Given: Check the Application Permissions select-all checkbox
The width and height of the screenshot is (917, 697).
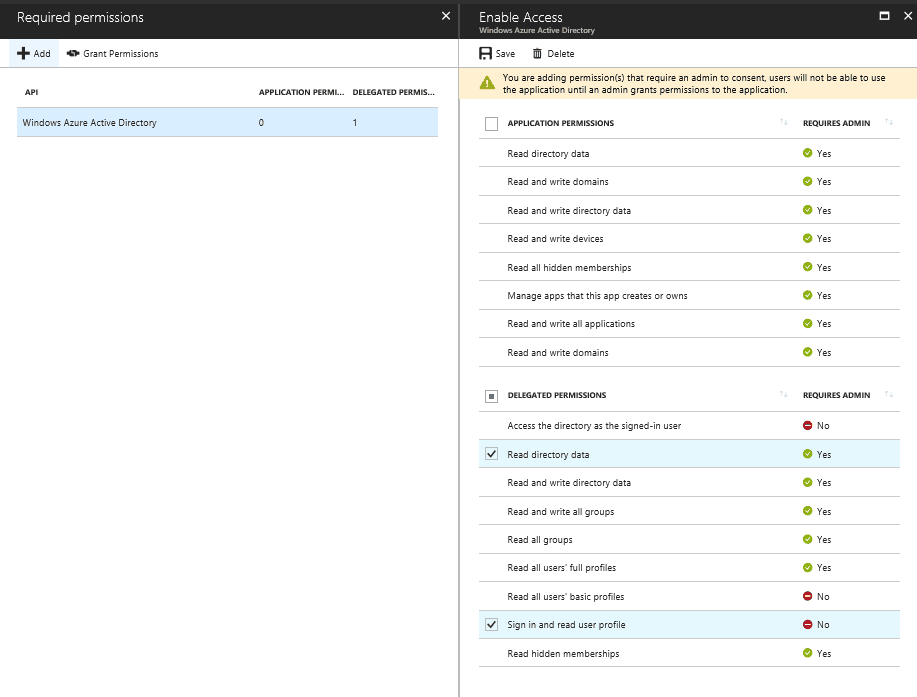Looking at the screenshot, I should [x=491, y=123].
